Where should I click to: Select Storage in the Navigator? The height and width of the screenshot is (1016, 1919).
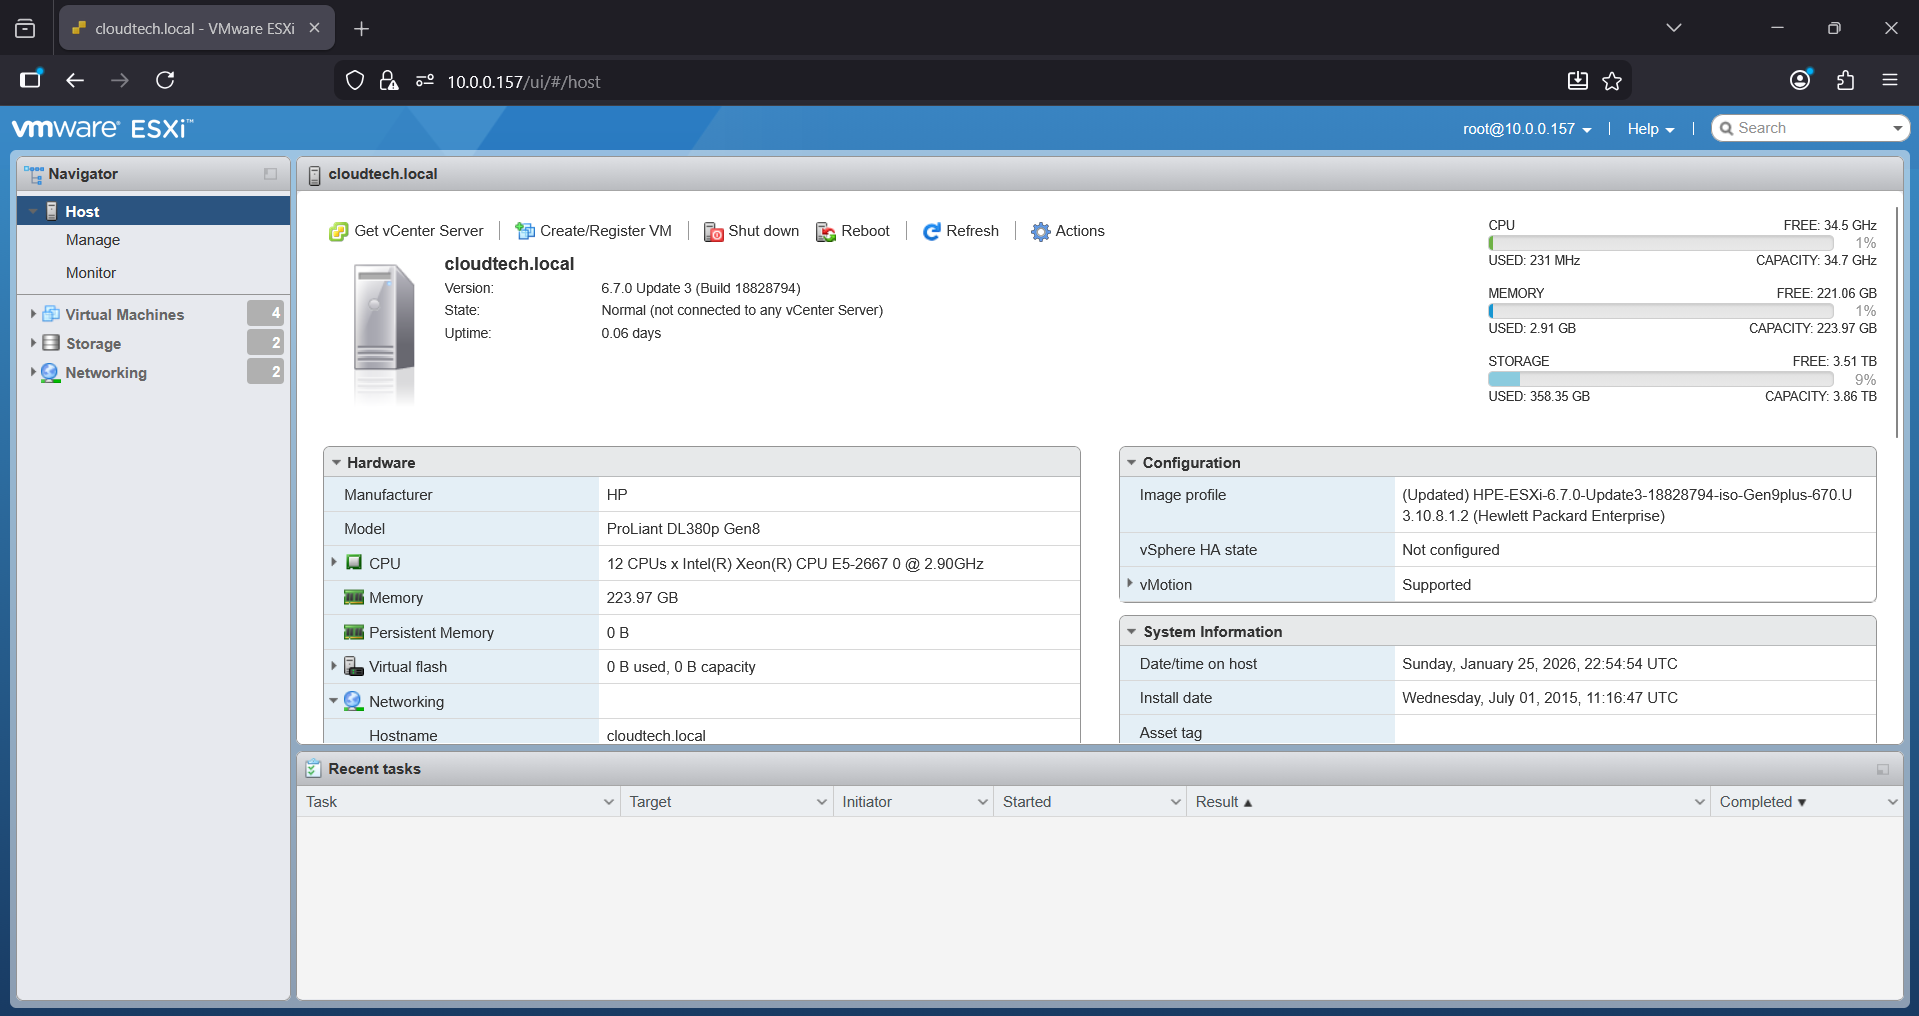pos(92,343)
